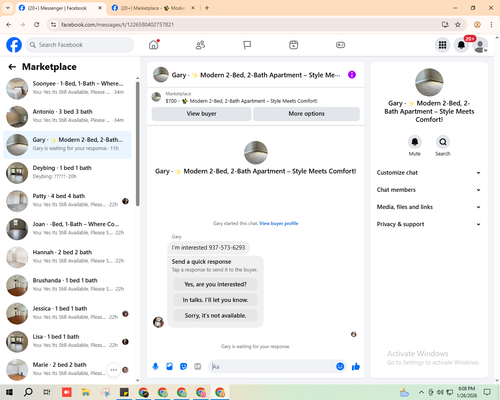Open Marie 2 bed 2 bath conversation
The image size is (500, 400).
point(68,370)
